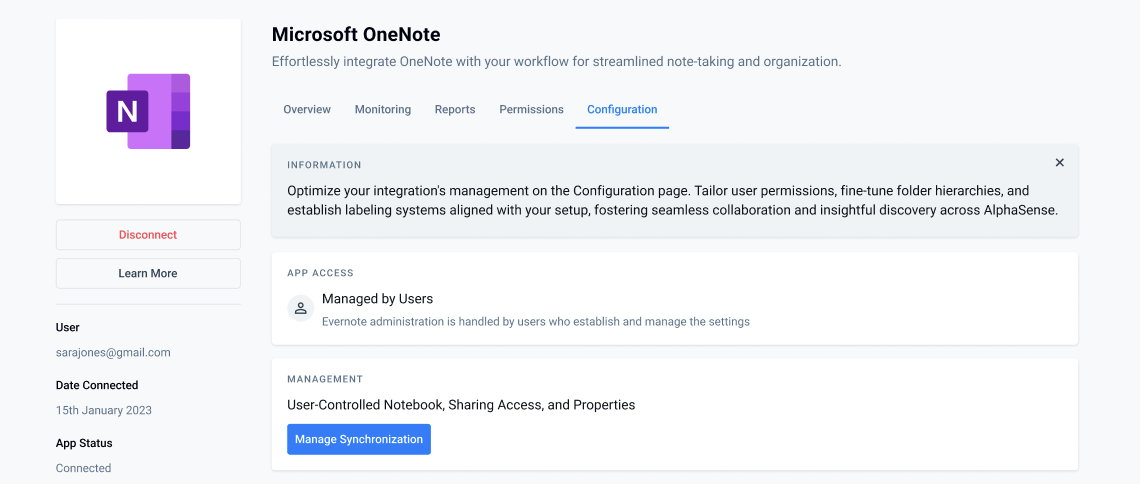
Task: Click the User-Controlled Notebook, Sharing Access text
Action: (x=461, y=405)
